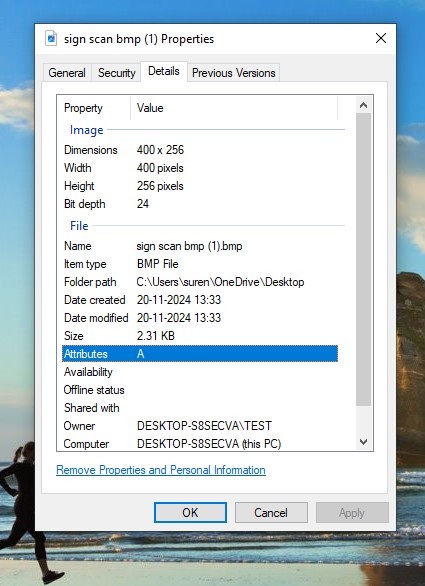Select the Offline status row
This screenshot has height=586, width=425.
tap(200, 390)
